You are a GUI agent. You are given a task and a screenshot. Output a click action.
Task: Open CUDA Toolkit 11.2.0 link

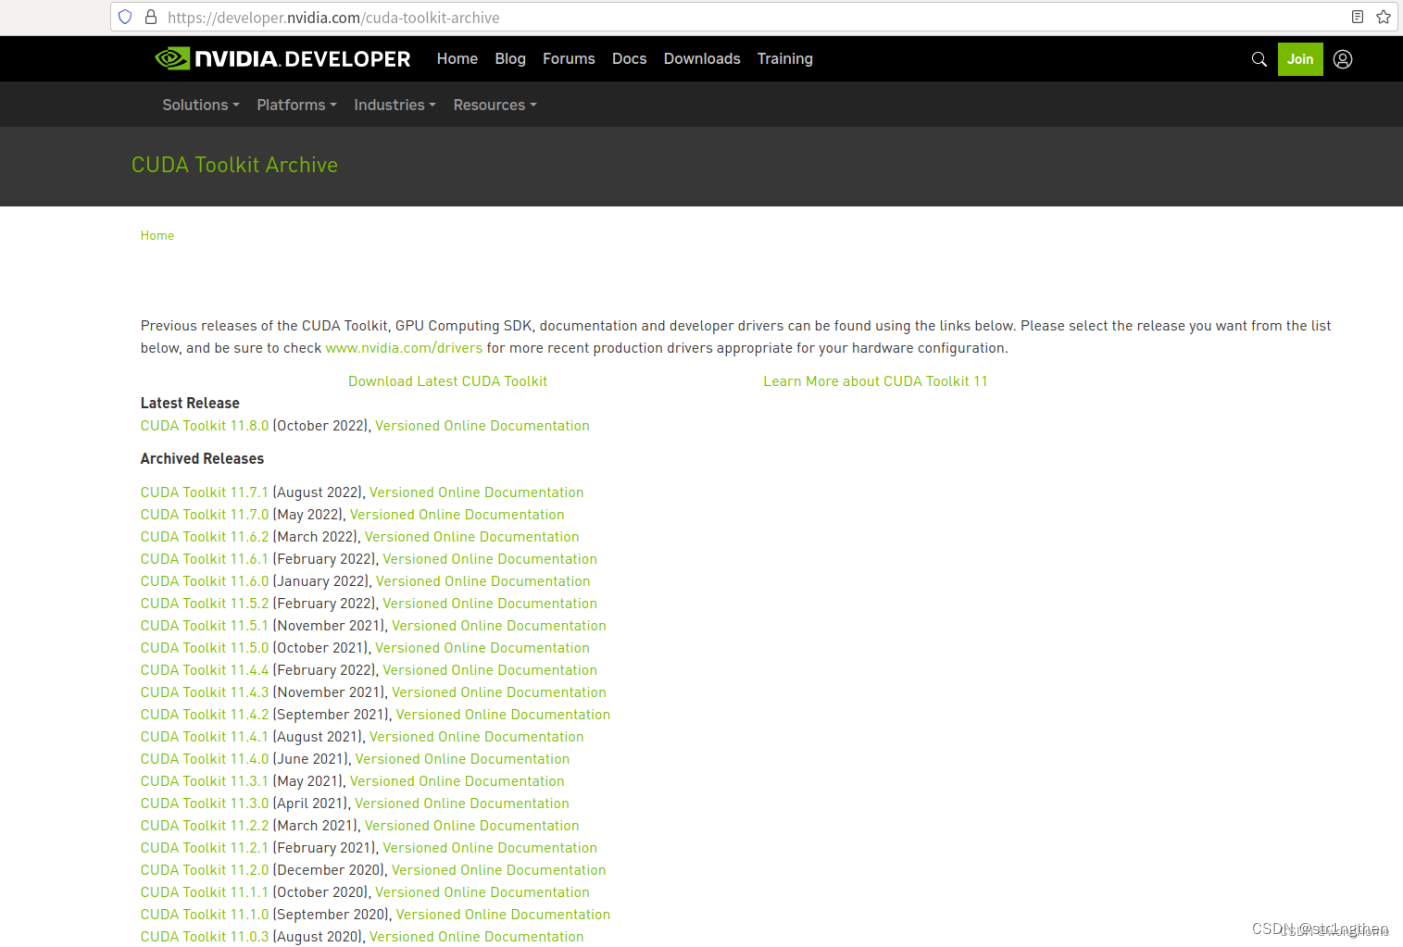point(205,870)
